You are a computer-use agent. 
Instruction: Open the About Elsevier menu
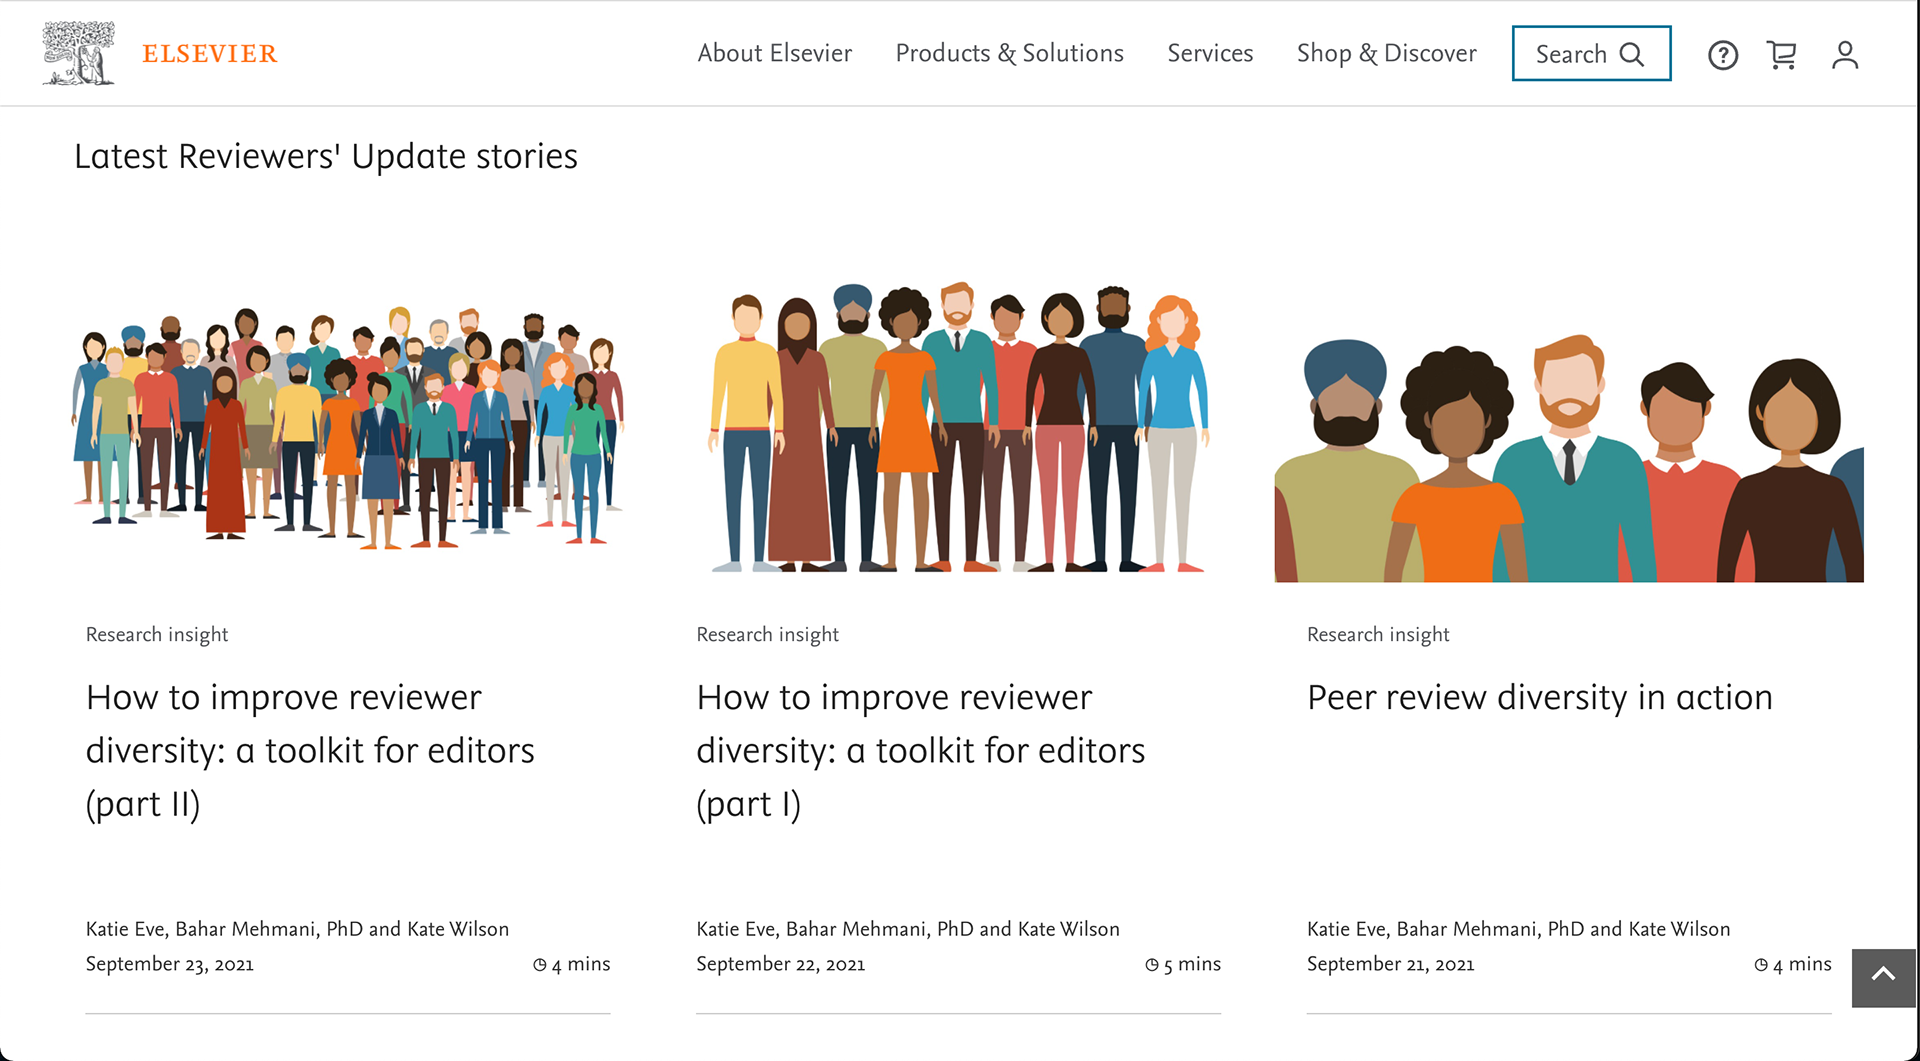[774, 53]
